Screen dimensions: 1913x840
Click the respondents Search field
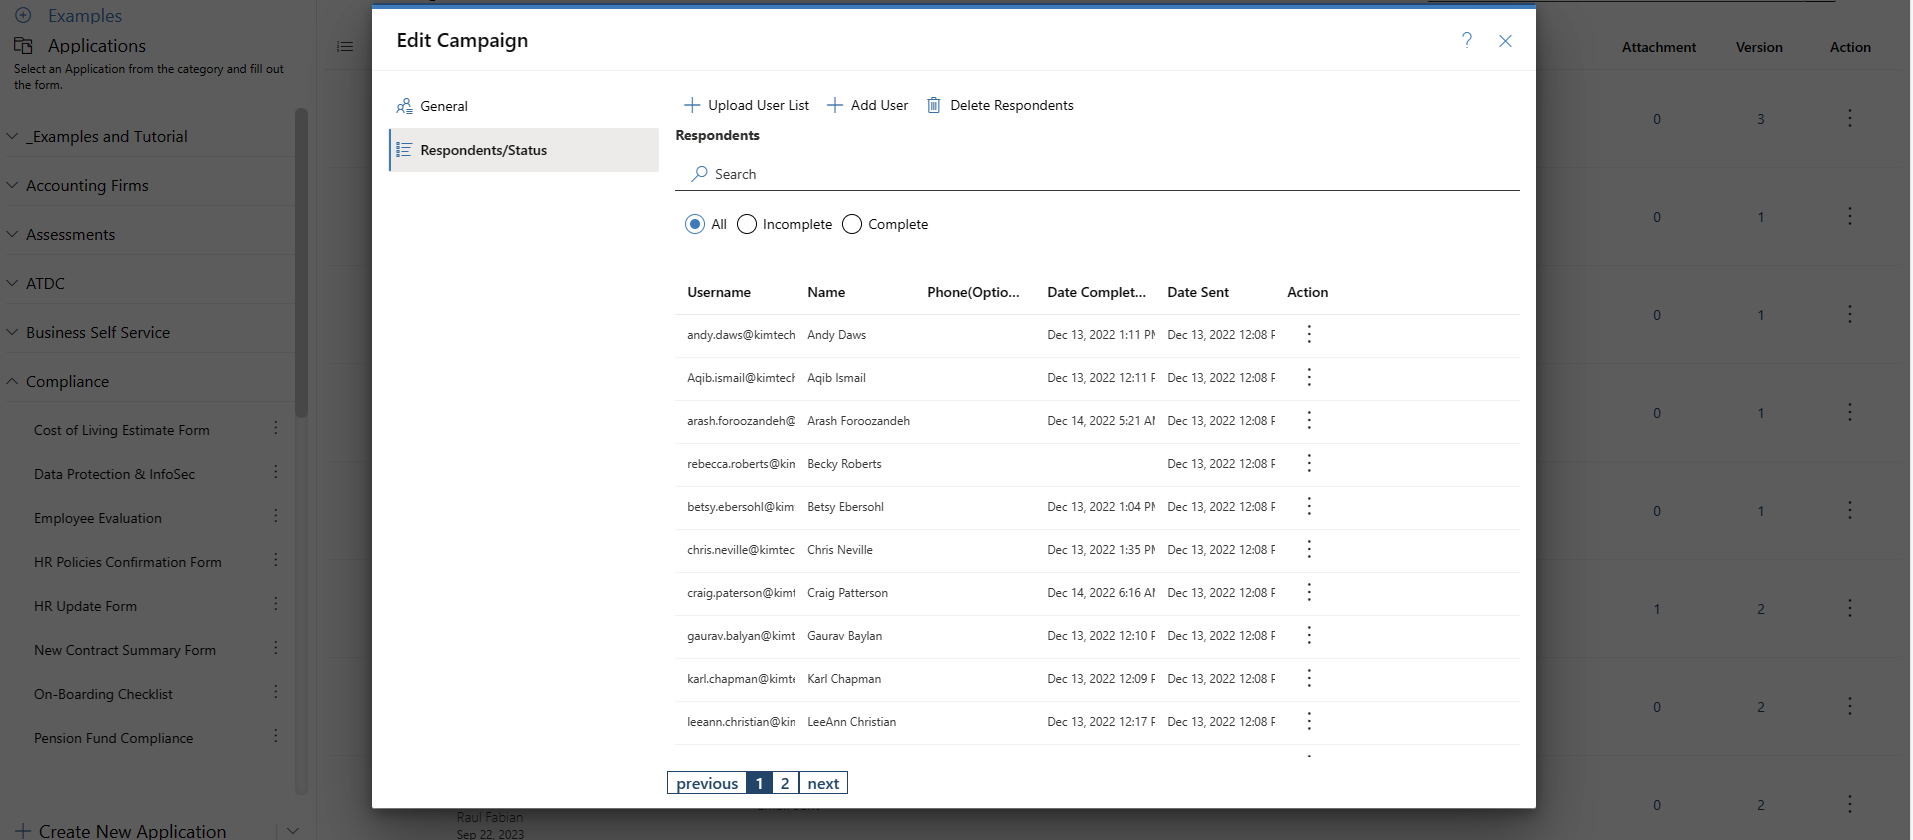click(x=1097, y=174)
